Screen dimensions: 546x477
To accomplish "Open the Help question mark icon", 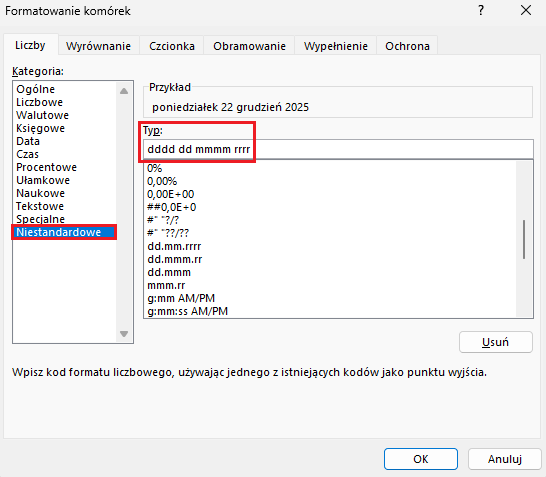I will pyautogui.click(x=481, y=10).
